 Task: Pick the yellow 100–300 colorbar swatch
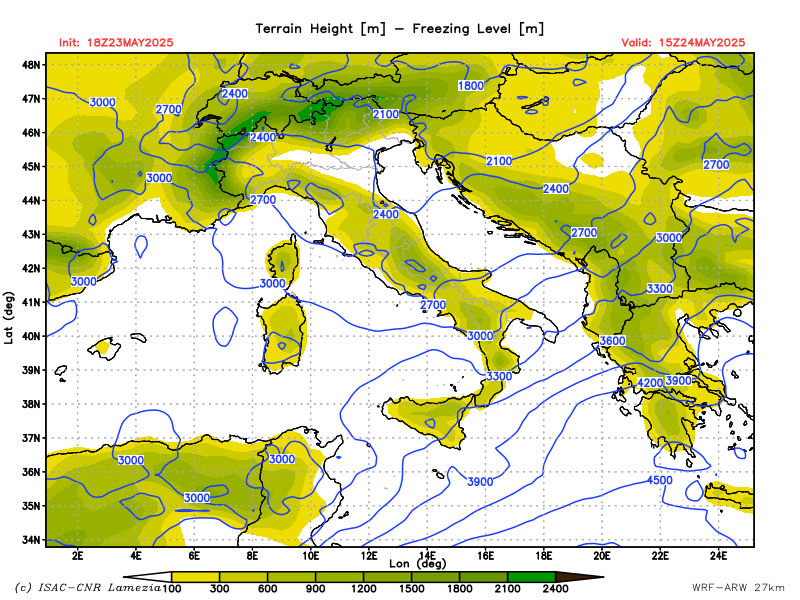click(195, 577)
